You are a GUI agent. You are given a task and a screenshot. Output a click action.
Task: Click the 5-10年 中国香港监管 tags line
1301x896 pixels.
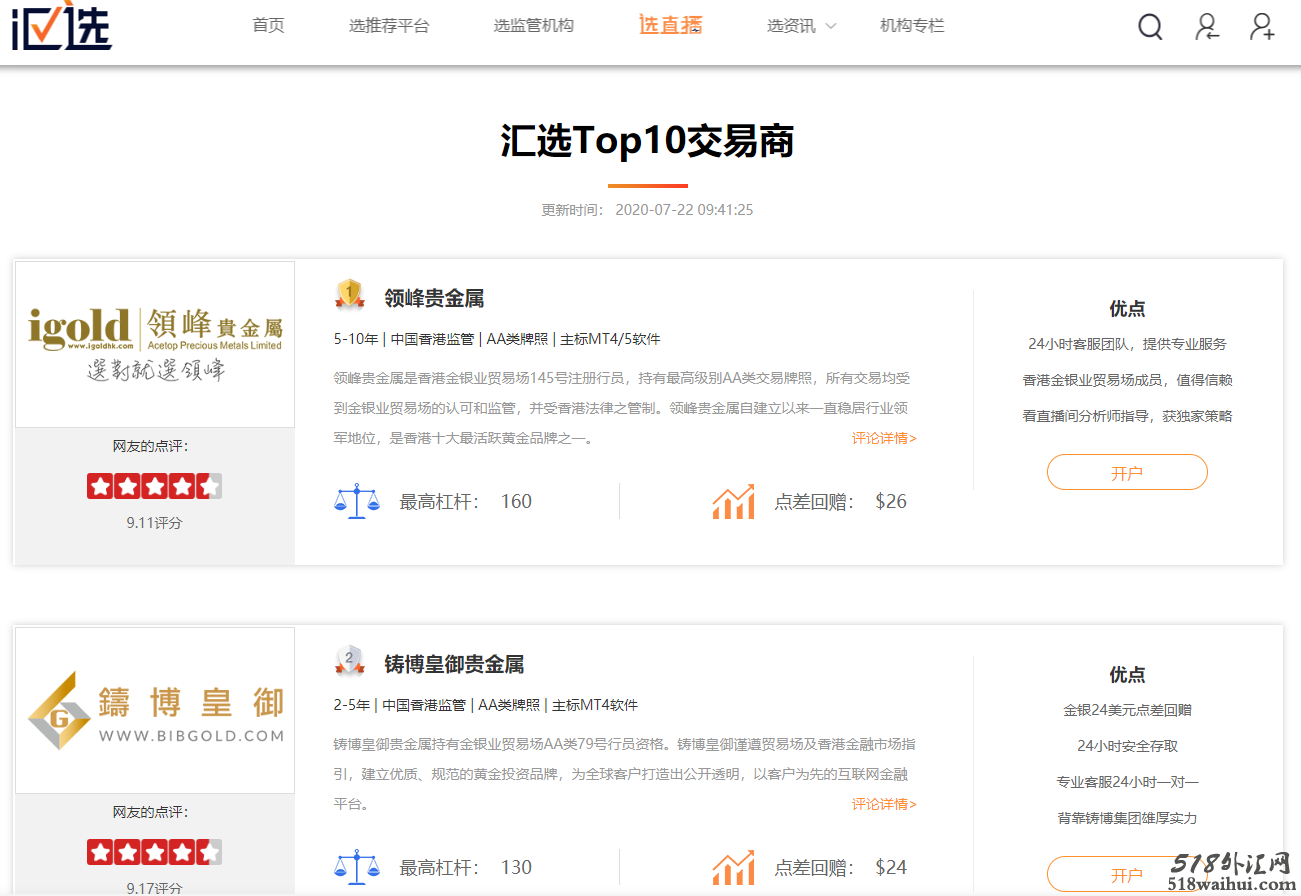497,339
